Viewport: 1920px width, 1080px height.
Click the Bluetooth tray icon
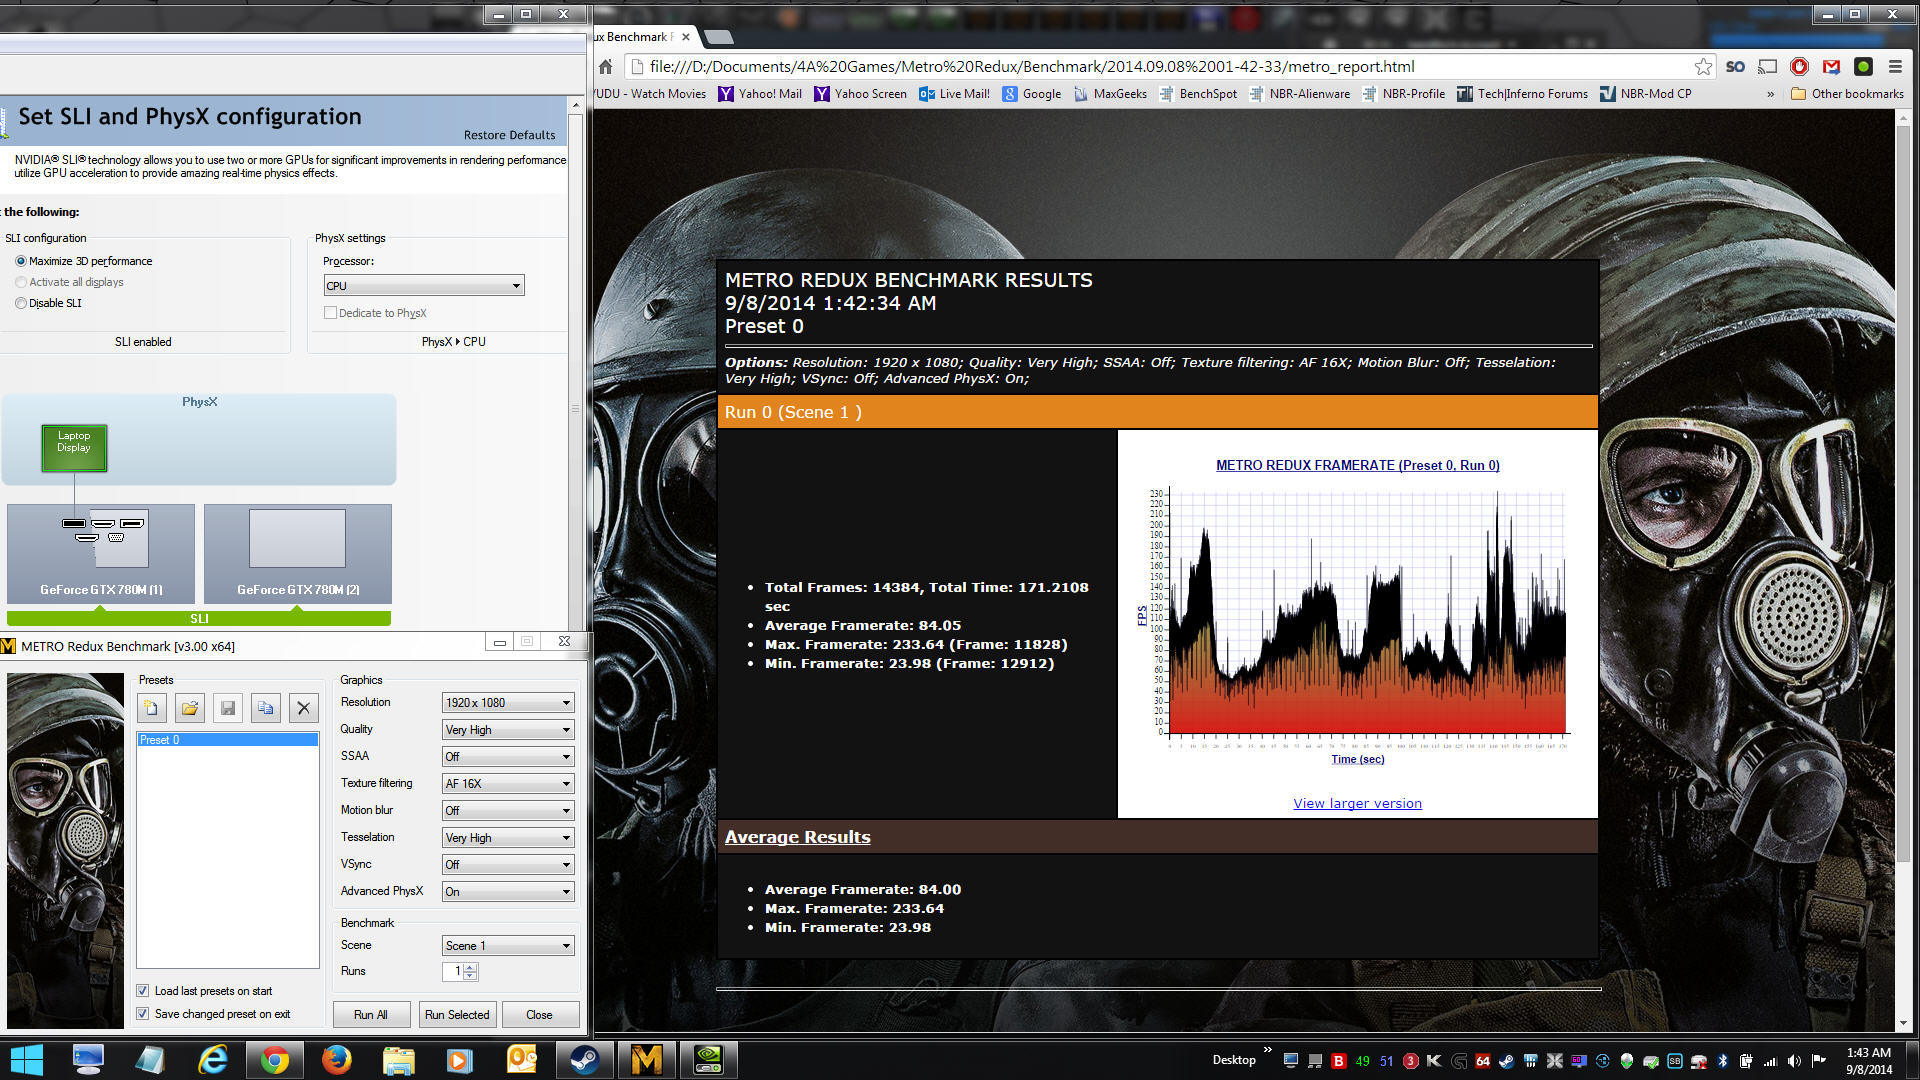pos(1722,1061)
